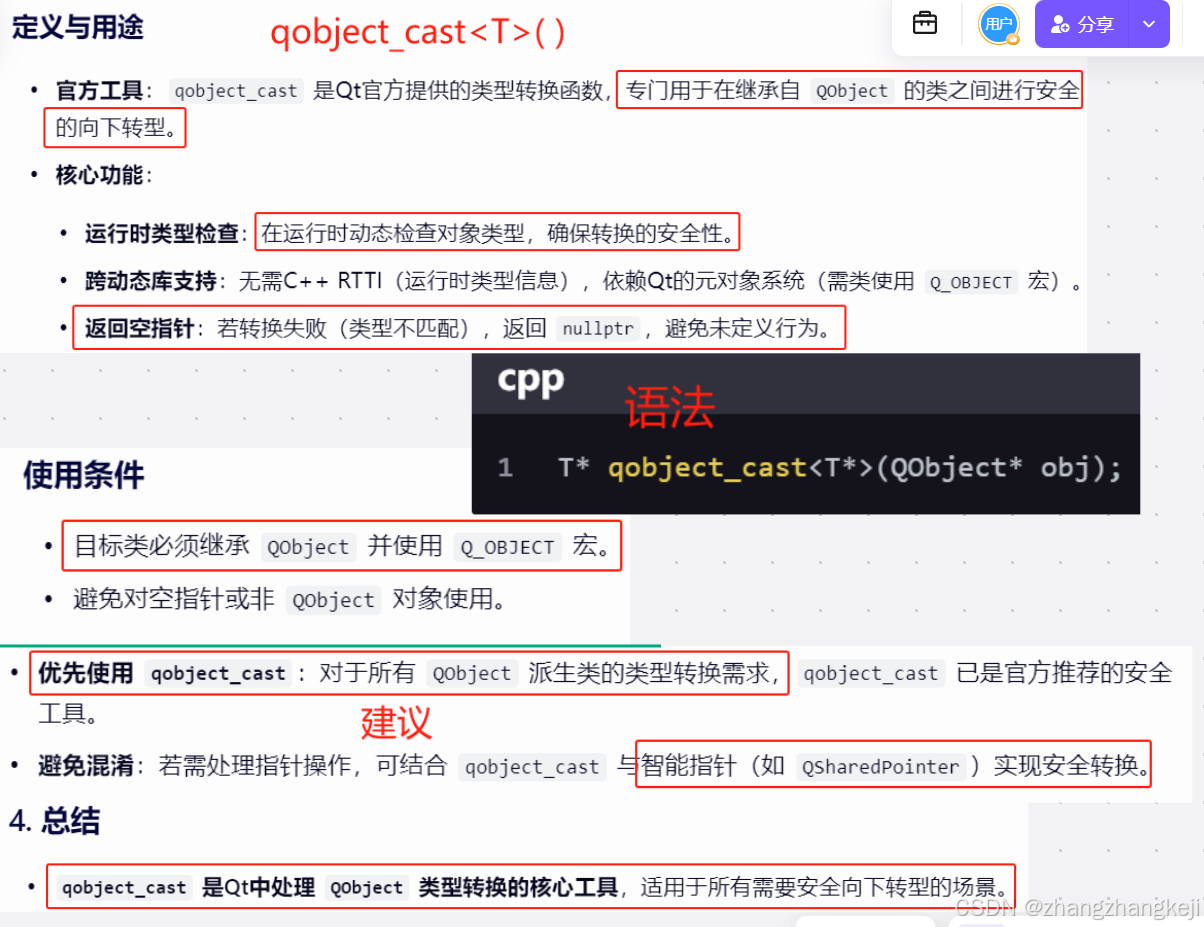
Task: Click QObject chip in 专门用于在继承自 sentence
Action: pyautogui.click(x=852, y=91)
